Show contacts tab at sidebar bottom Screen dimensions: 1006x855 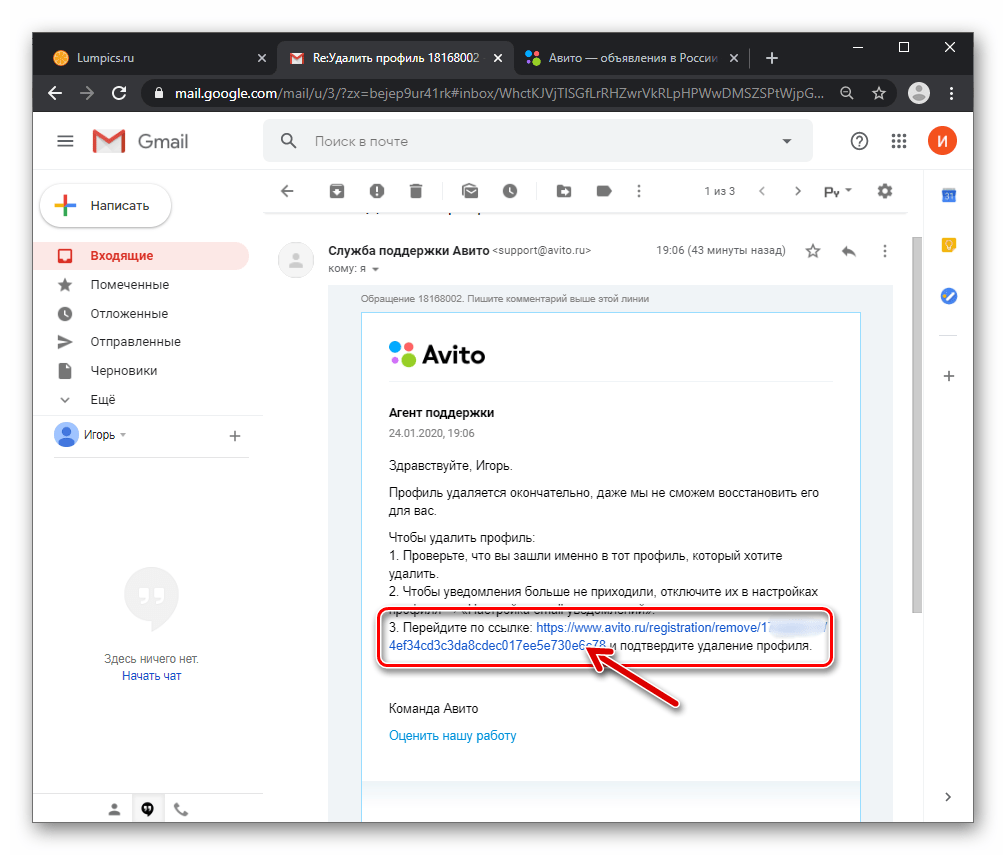pos(114,809)
